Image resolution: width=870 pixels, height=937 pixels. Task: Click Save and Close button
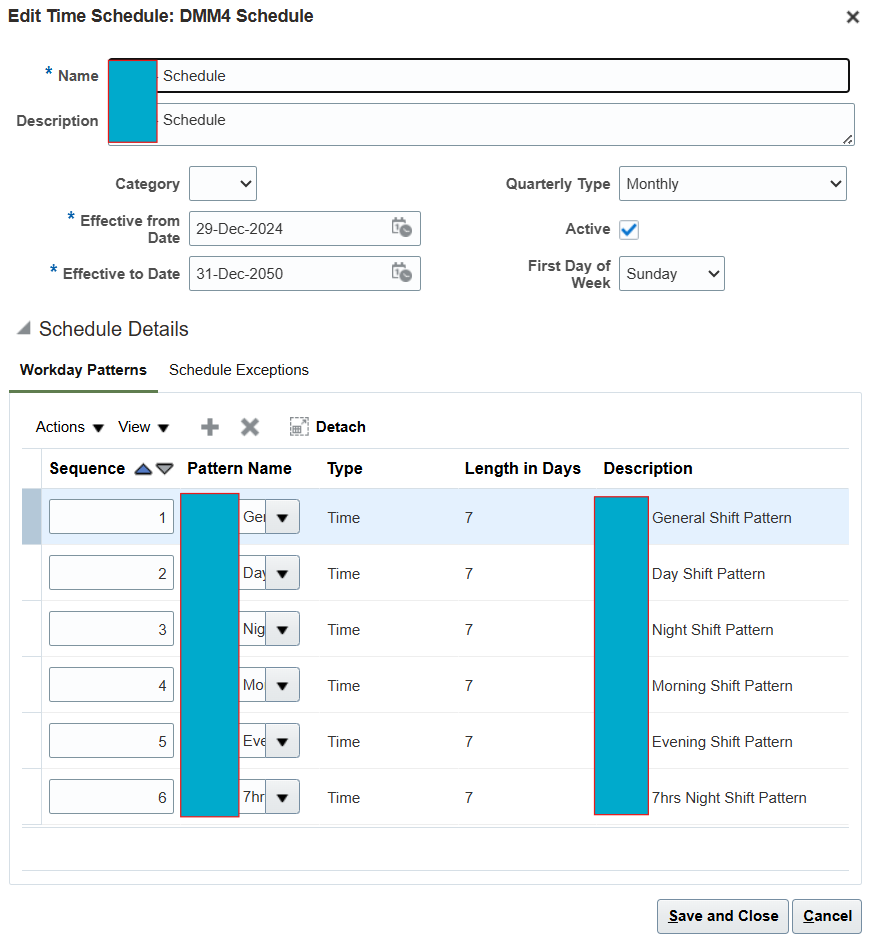(x=723, y=916)
